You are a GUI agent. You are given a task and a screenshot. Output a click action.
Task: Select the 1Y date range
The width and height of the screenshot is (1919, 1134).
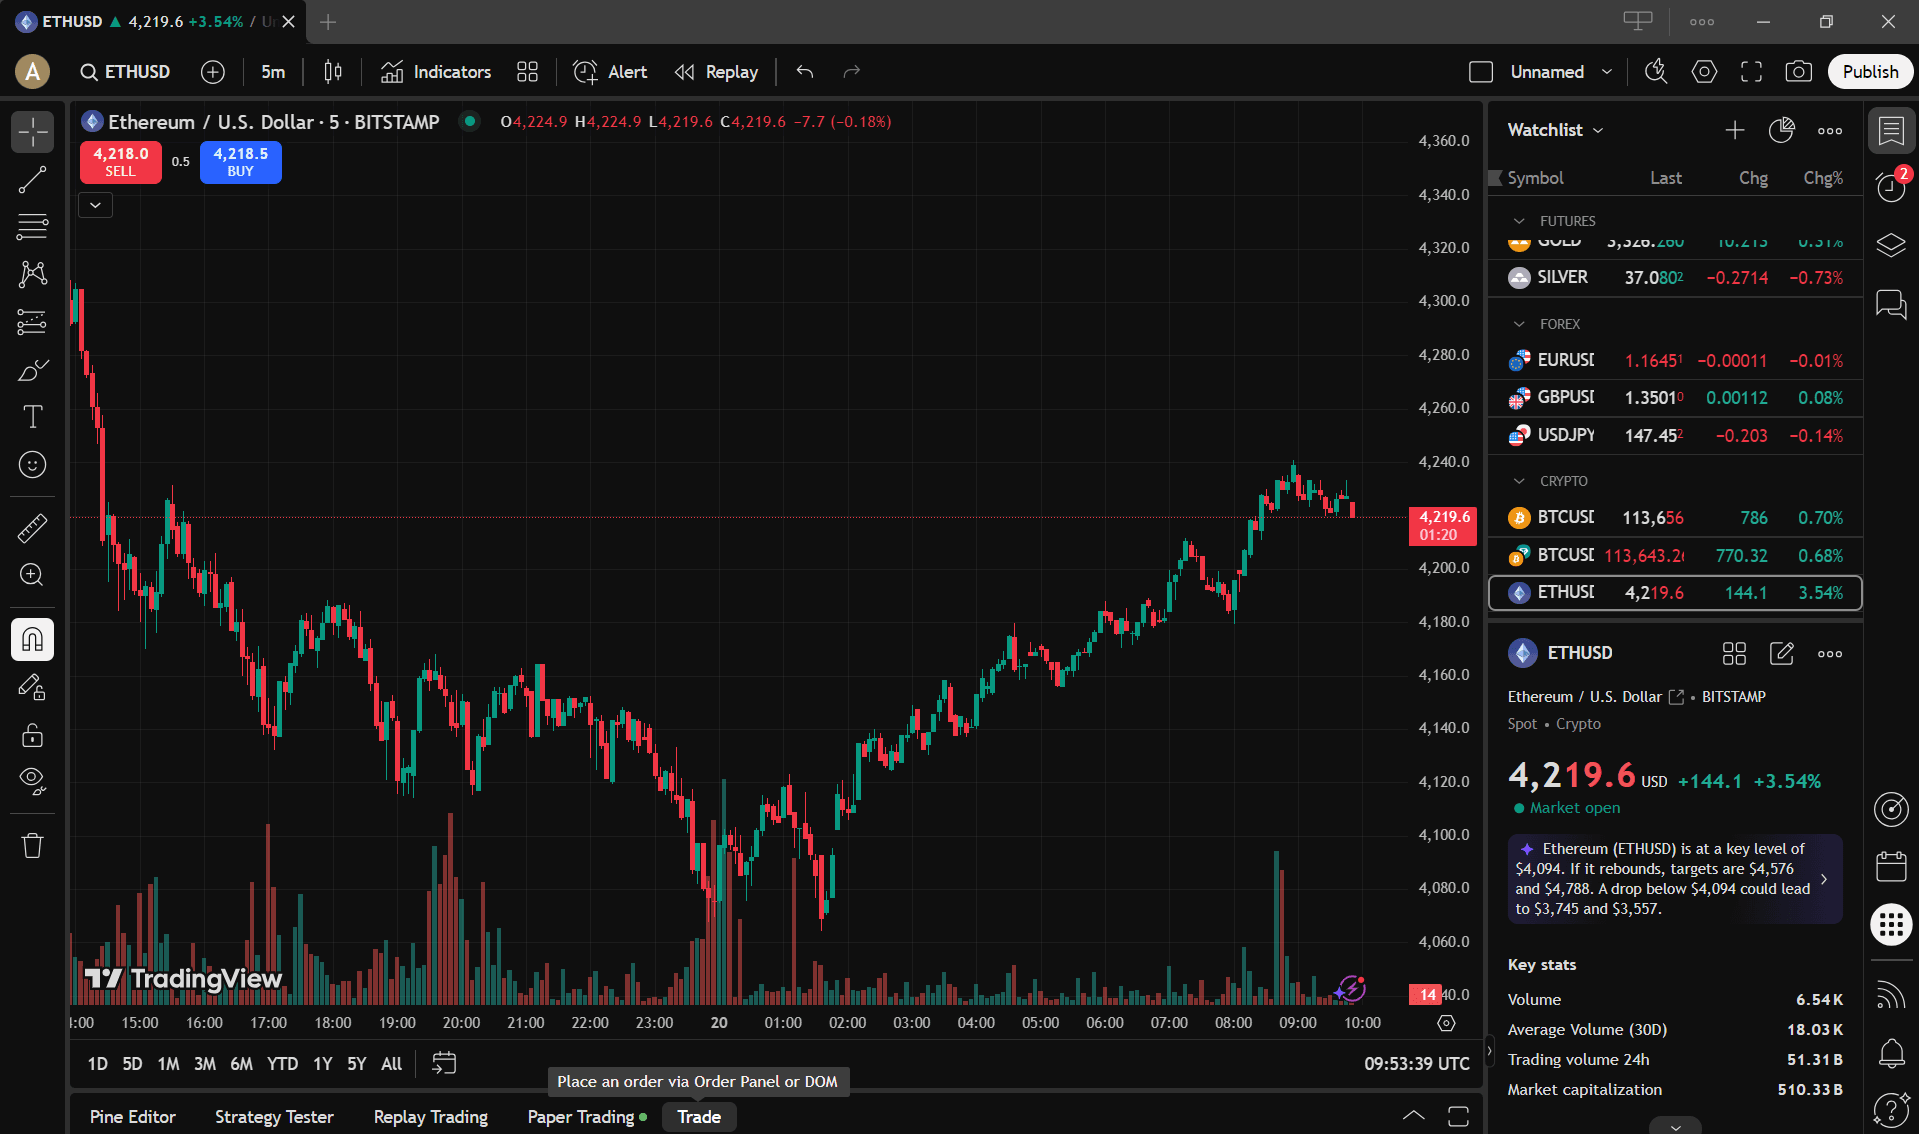322,1064
